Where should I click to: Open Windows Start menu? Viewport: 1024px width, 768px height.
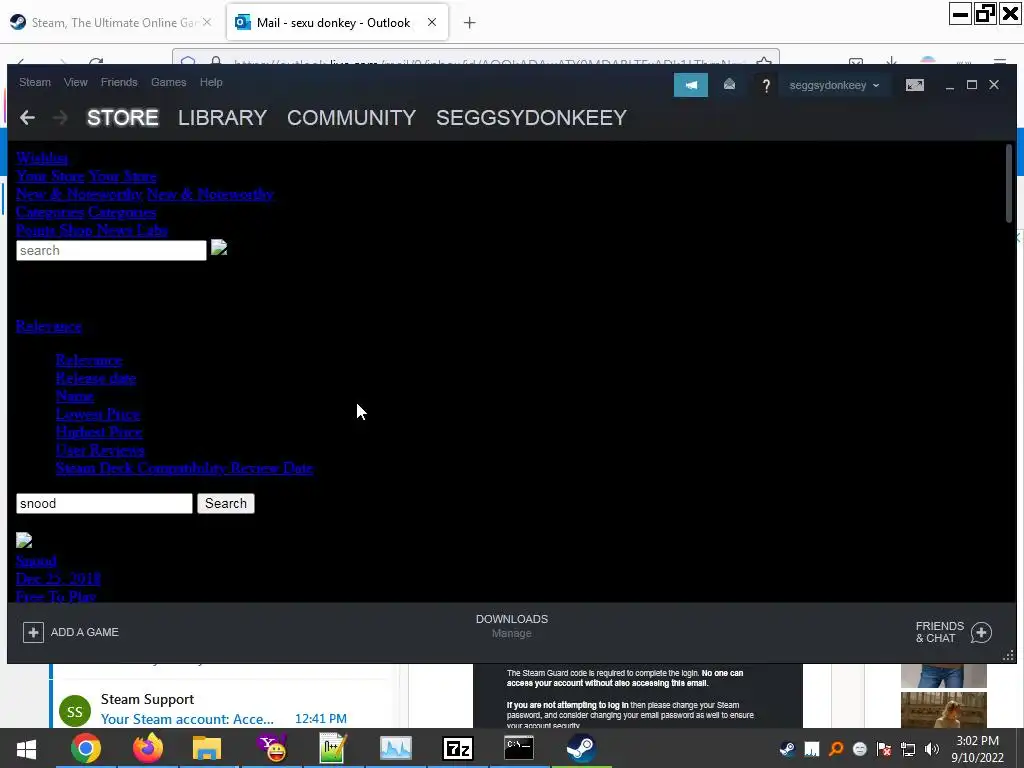point(26,748)
